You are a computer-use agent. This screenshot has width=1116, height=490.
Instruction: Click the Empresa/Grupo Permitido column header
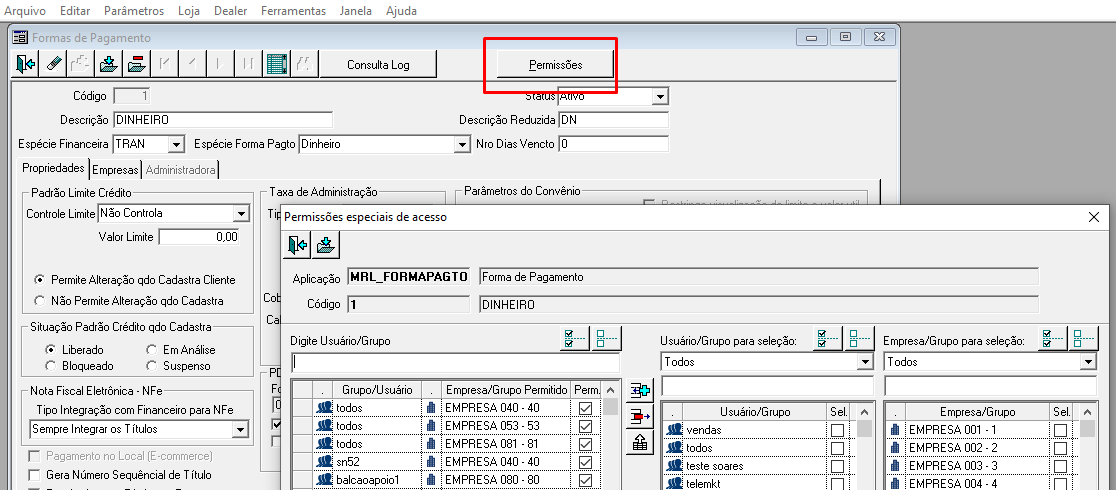(x=506, y=390)
